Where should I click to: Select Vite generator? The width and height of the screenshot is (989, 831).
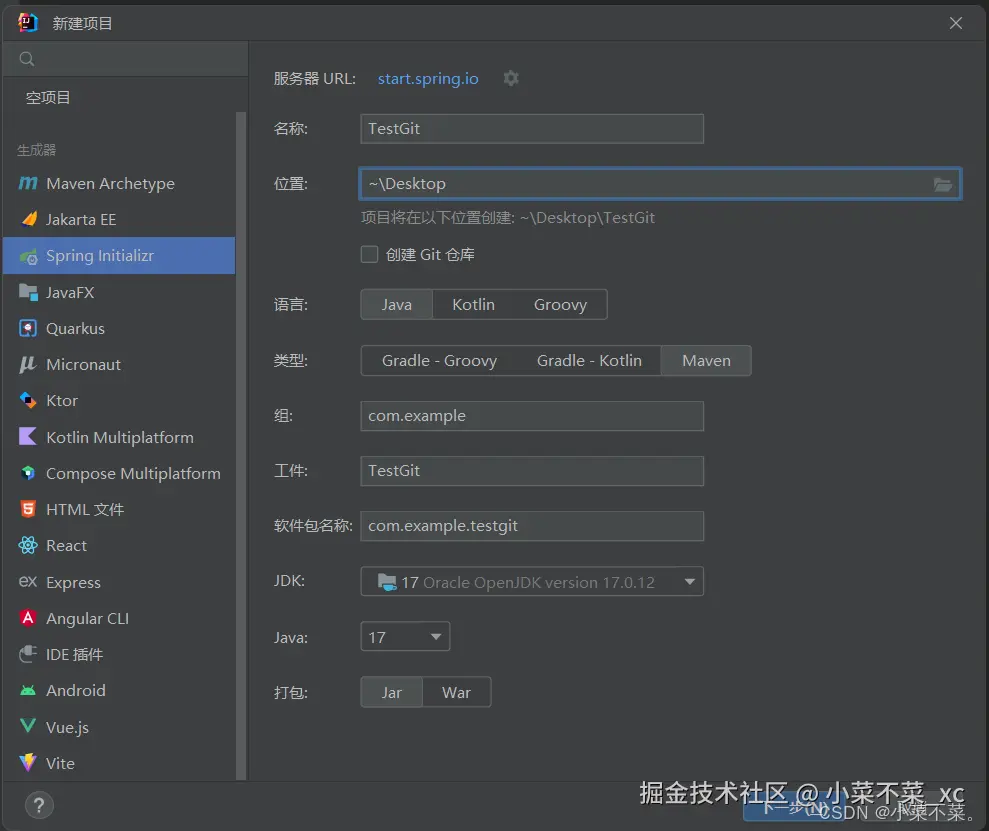(x=119, y=763)
